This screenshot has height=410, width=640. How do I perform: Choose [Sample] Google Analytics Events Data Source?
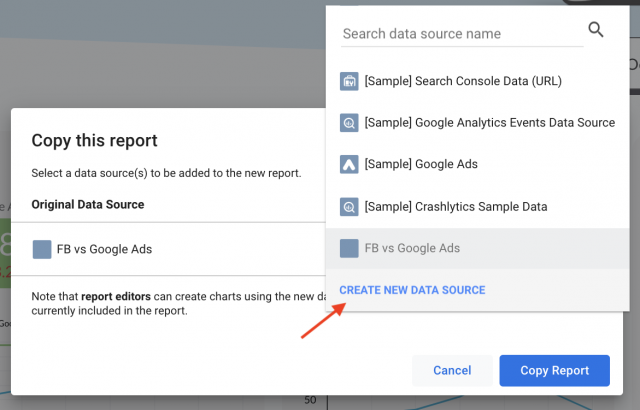pos(489,123)
